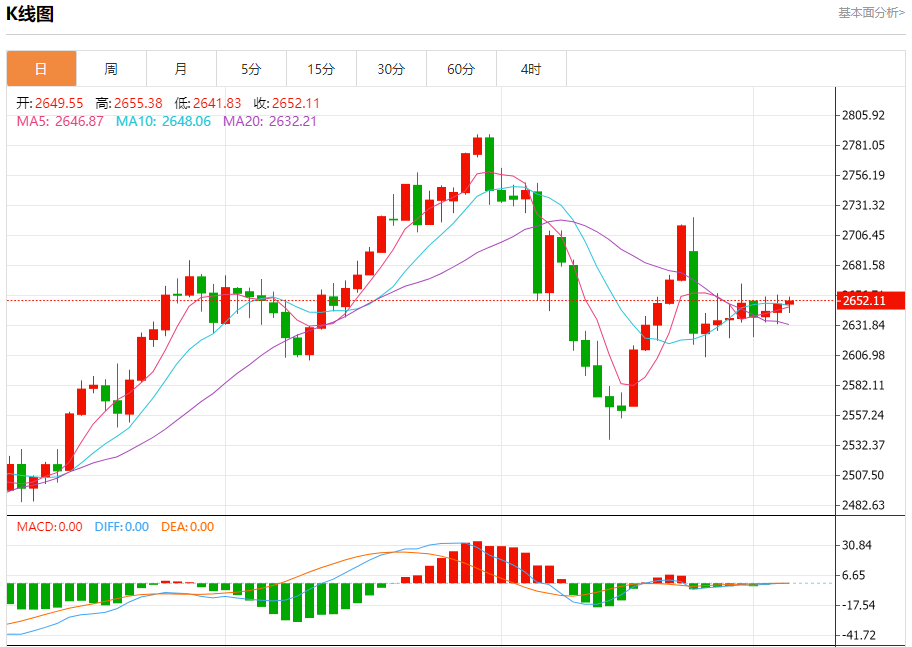Switch to the 周 weekly tab

point(111,69)
